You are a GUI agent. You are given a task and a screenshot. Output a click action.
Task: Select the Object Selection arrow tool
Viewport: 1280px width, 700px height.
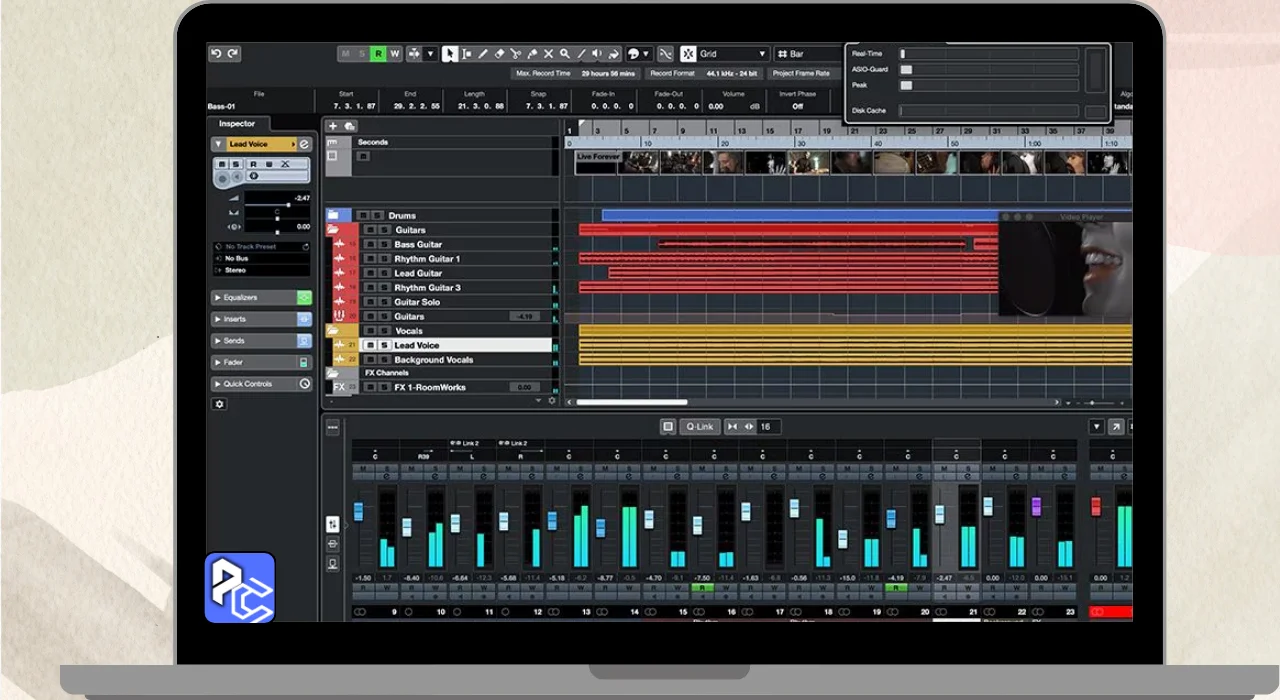(450, 54)
